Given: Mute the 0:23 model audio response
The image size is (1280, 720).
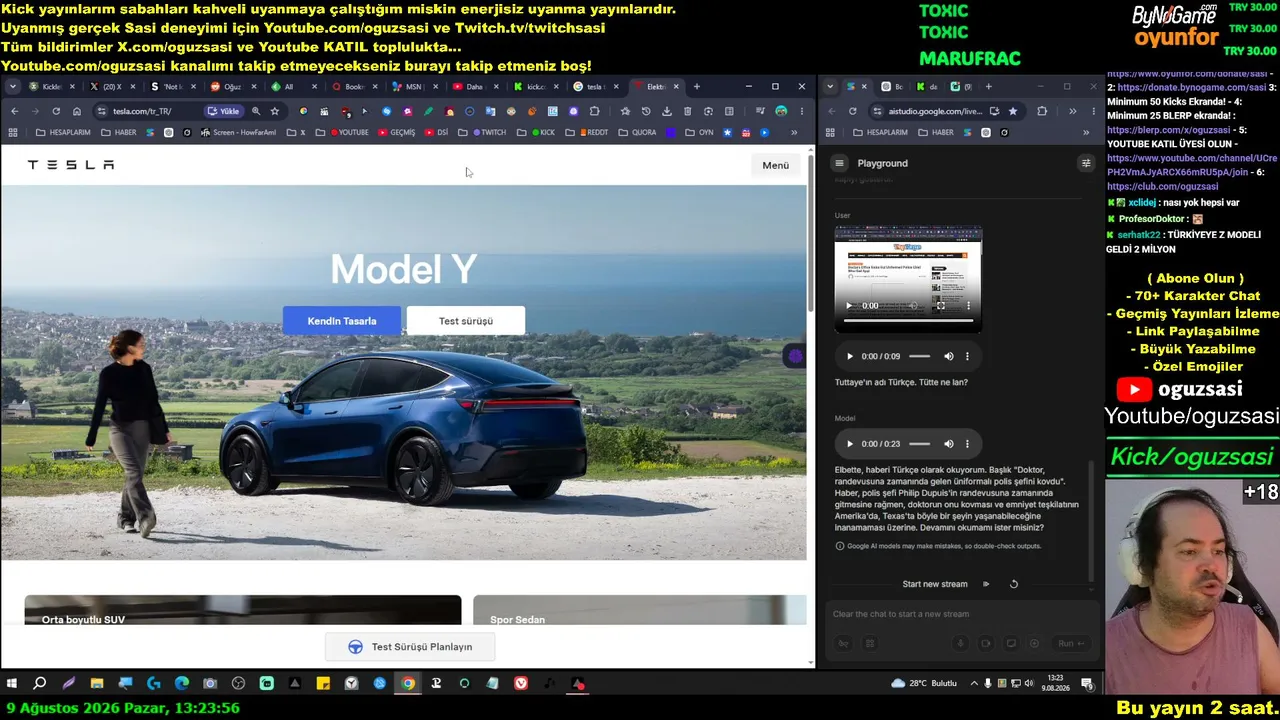Looking at the screenshot, I should click(949, 444).
